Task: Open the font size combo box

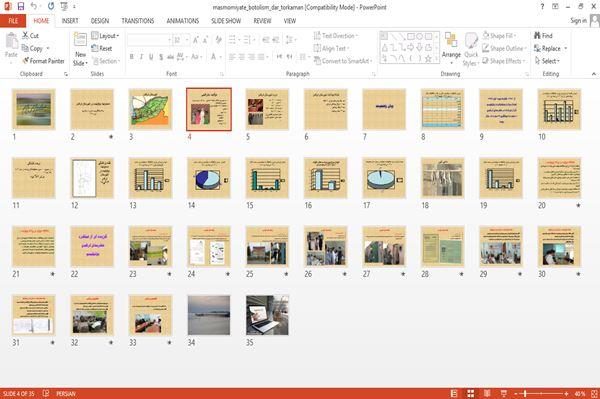Action: pyautogui.click(x=181, y=40)
